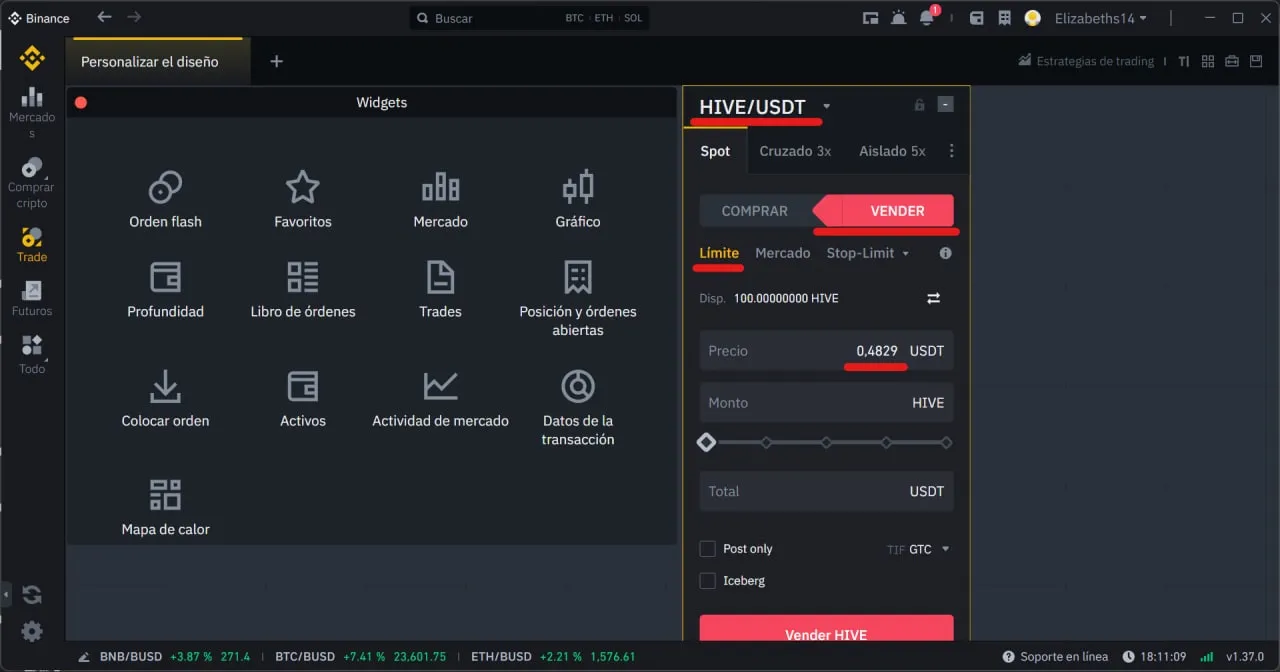
Task: Open Soporte en línea
Action: (x=1055, y=657)
